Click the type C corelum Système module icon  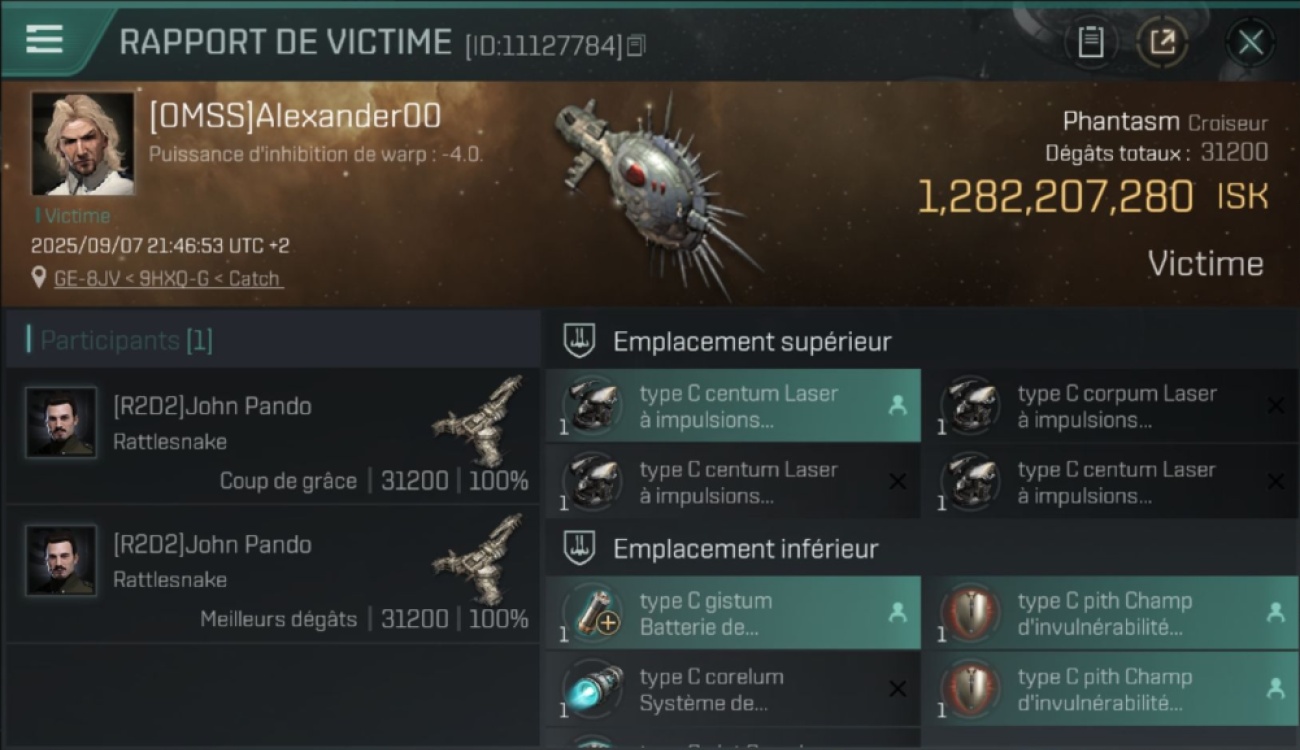[x=592, y=688]
